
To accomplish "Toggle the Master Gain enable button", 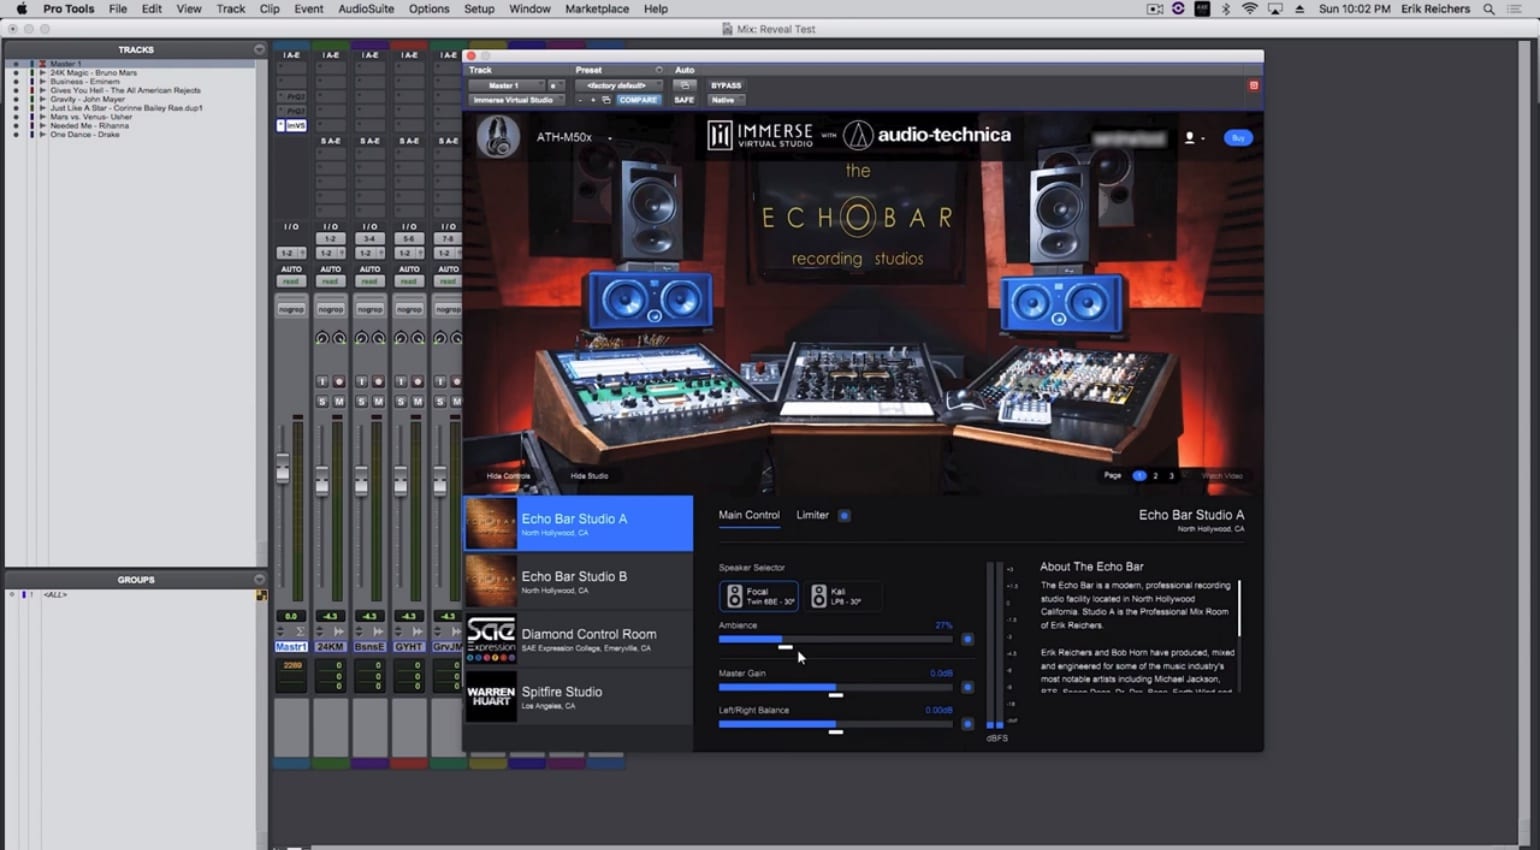I will (967, 687).
